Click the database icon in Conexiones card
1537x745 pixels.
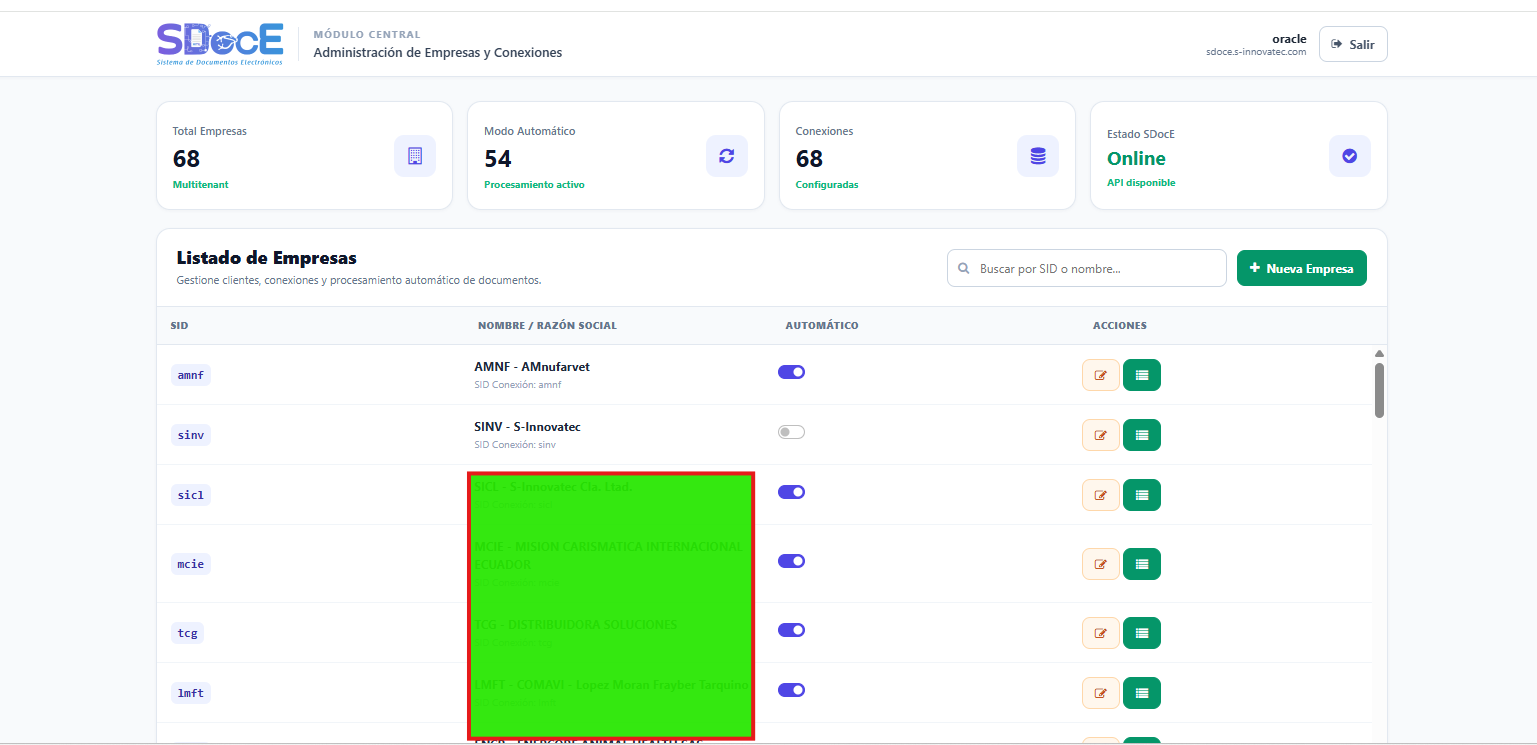pyautogui.click(x=1038, y=156)
